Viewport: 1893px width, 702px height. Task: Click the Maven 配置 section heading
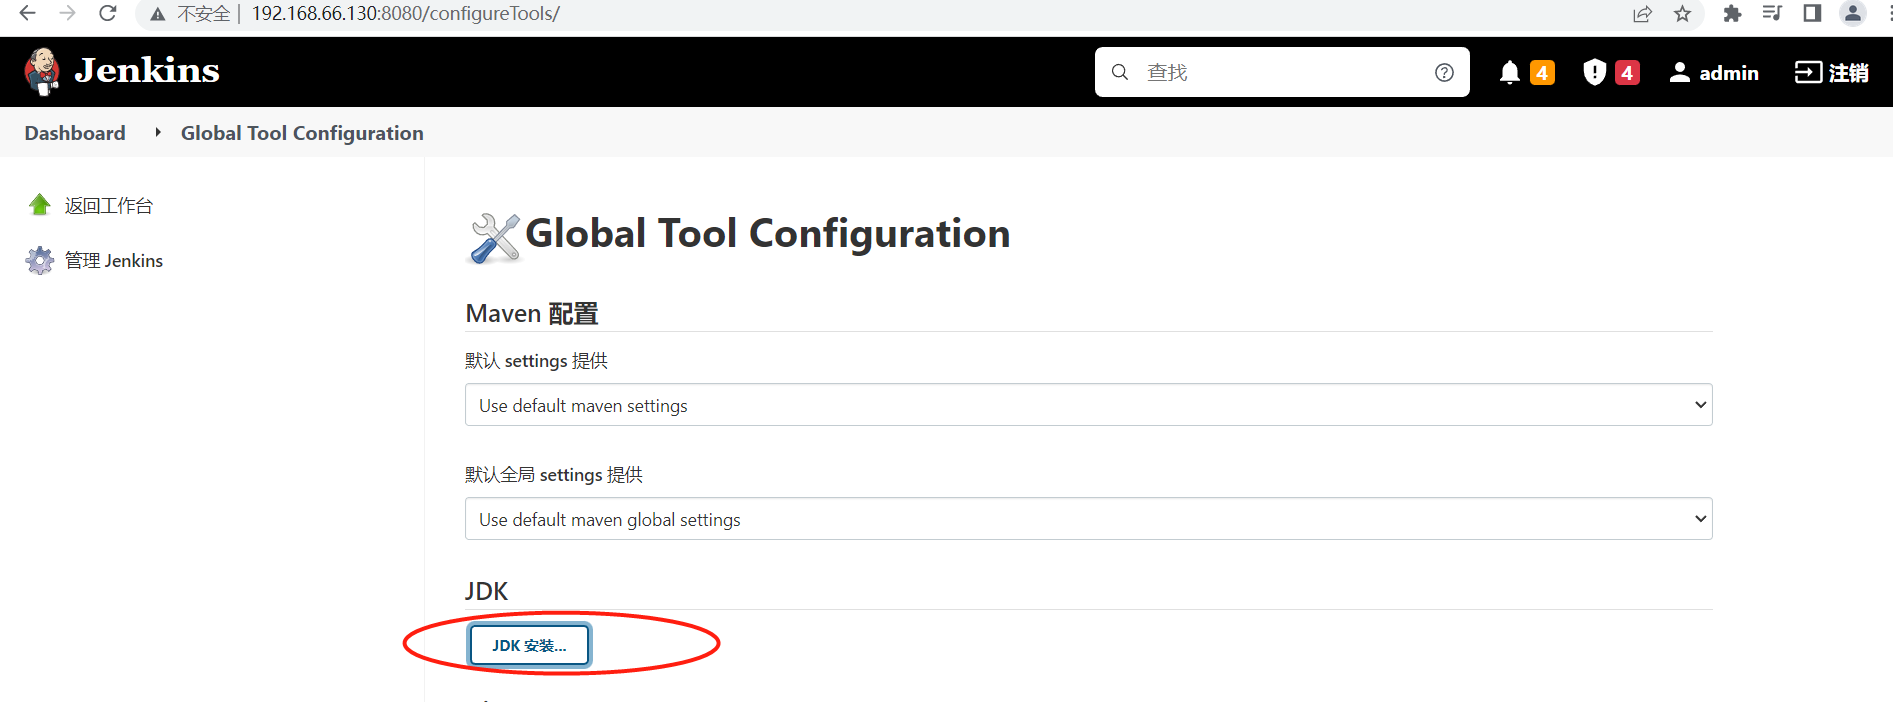(x=532, y=314)
